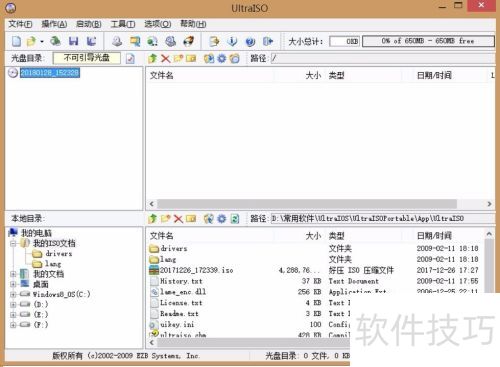This screenshot has height=367, width=500.
Task: Collapse the 我的ISO文档 tree node
Action: pyautogui.click(x=13, y=243)
